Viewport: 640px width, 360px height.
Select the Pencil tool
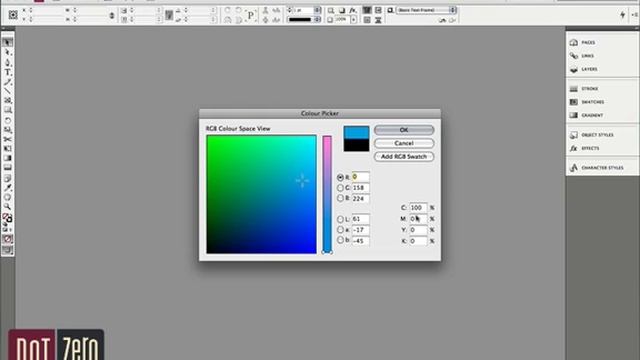click(7, 82)
